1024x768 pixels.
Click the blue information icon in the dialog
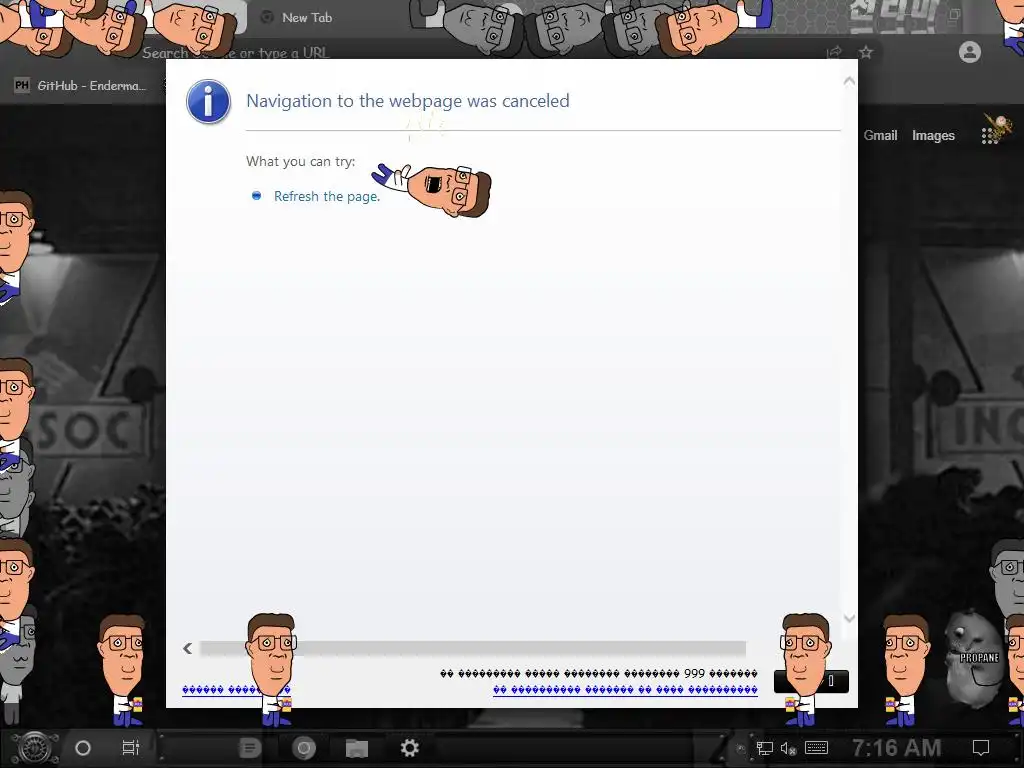(x=208, y=103)
